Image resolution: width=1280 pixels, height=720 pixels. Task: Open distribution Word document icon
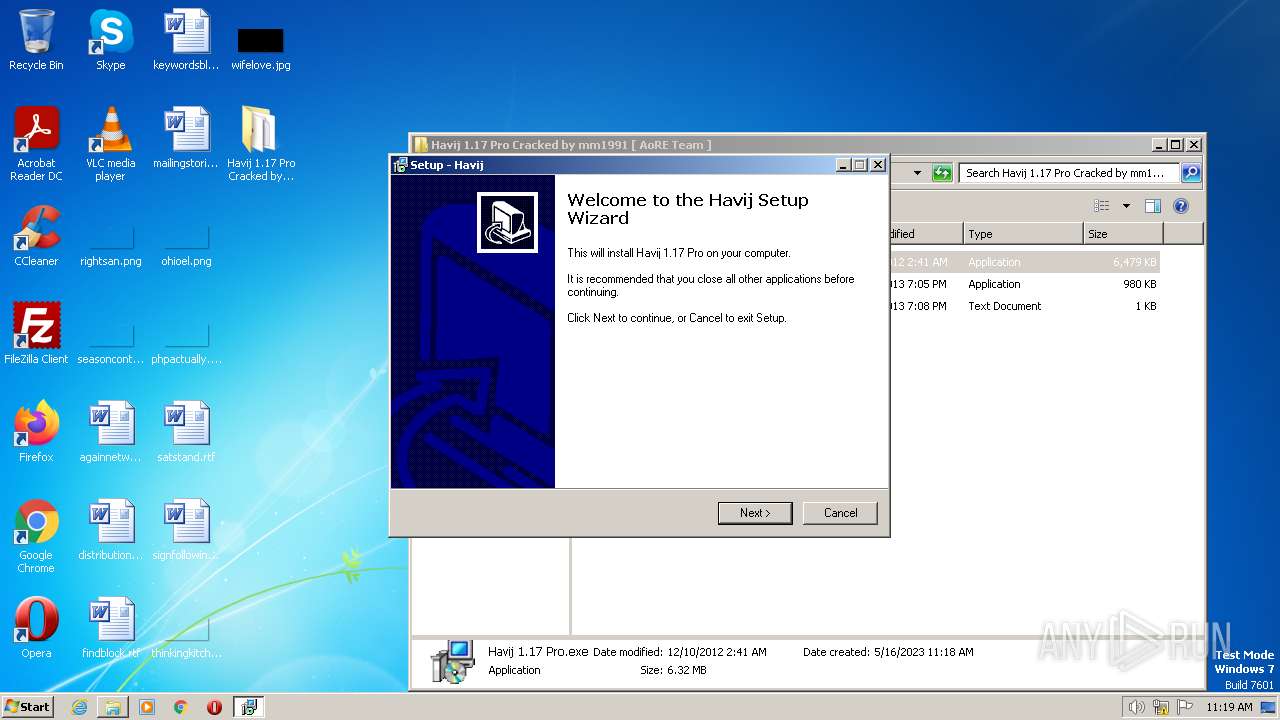point(110,530)
